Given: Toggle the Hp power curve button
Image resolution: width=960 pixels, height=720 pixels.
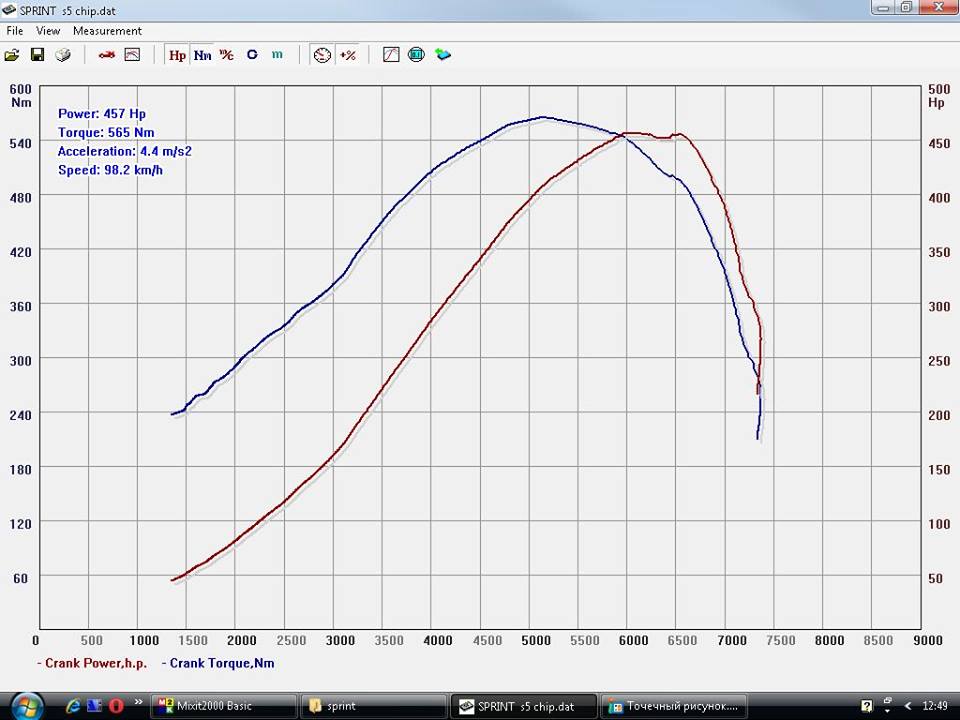Looking at the screenshot, I should pos(177,55).
